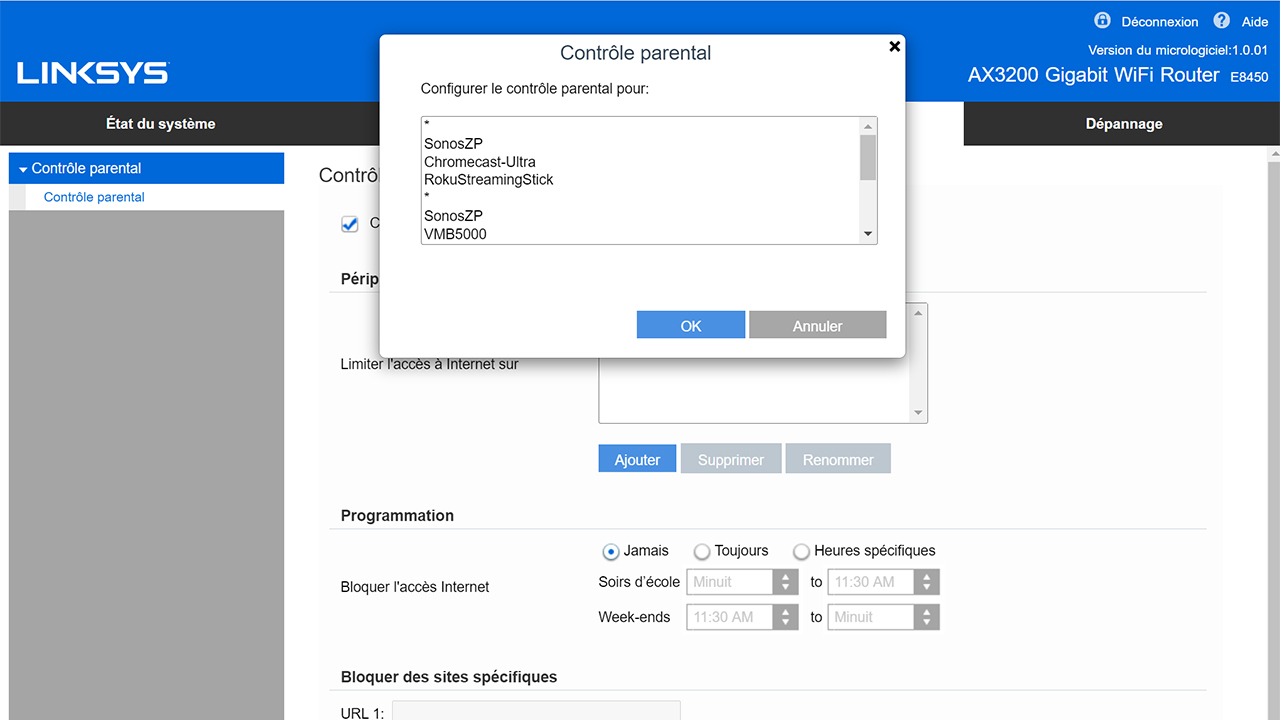Select Chromecast-Ultra in the device list
The height and width of the screenshot is (720, 1280).
[x=480, y=162]
